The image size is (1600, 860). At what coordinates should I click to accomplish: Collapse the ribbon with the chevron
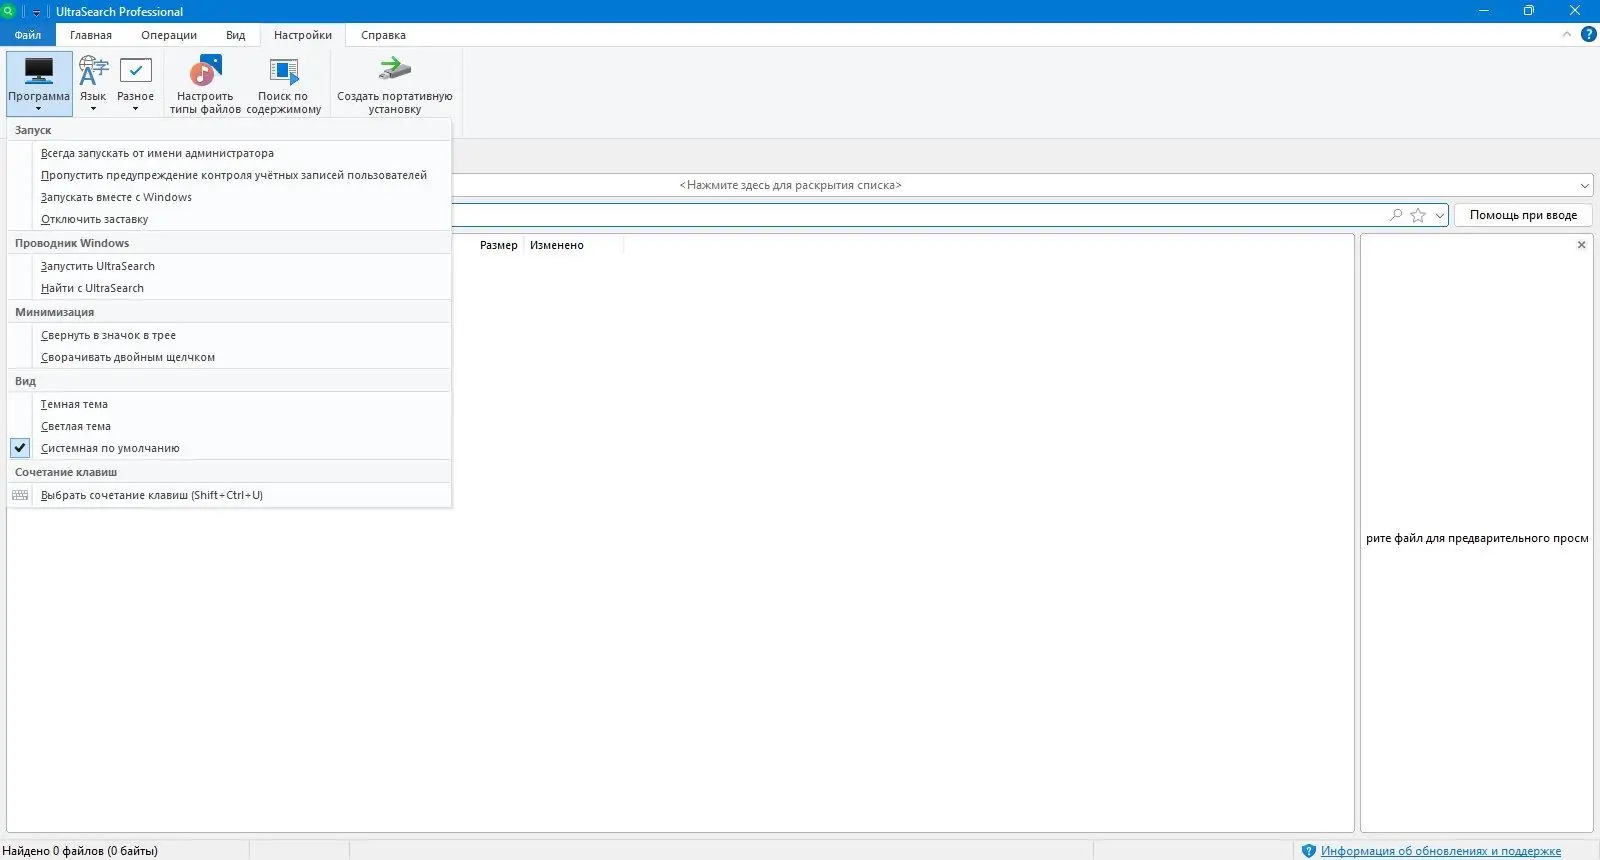click(1567, 34)
